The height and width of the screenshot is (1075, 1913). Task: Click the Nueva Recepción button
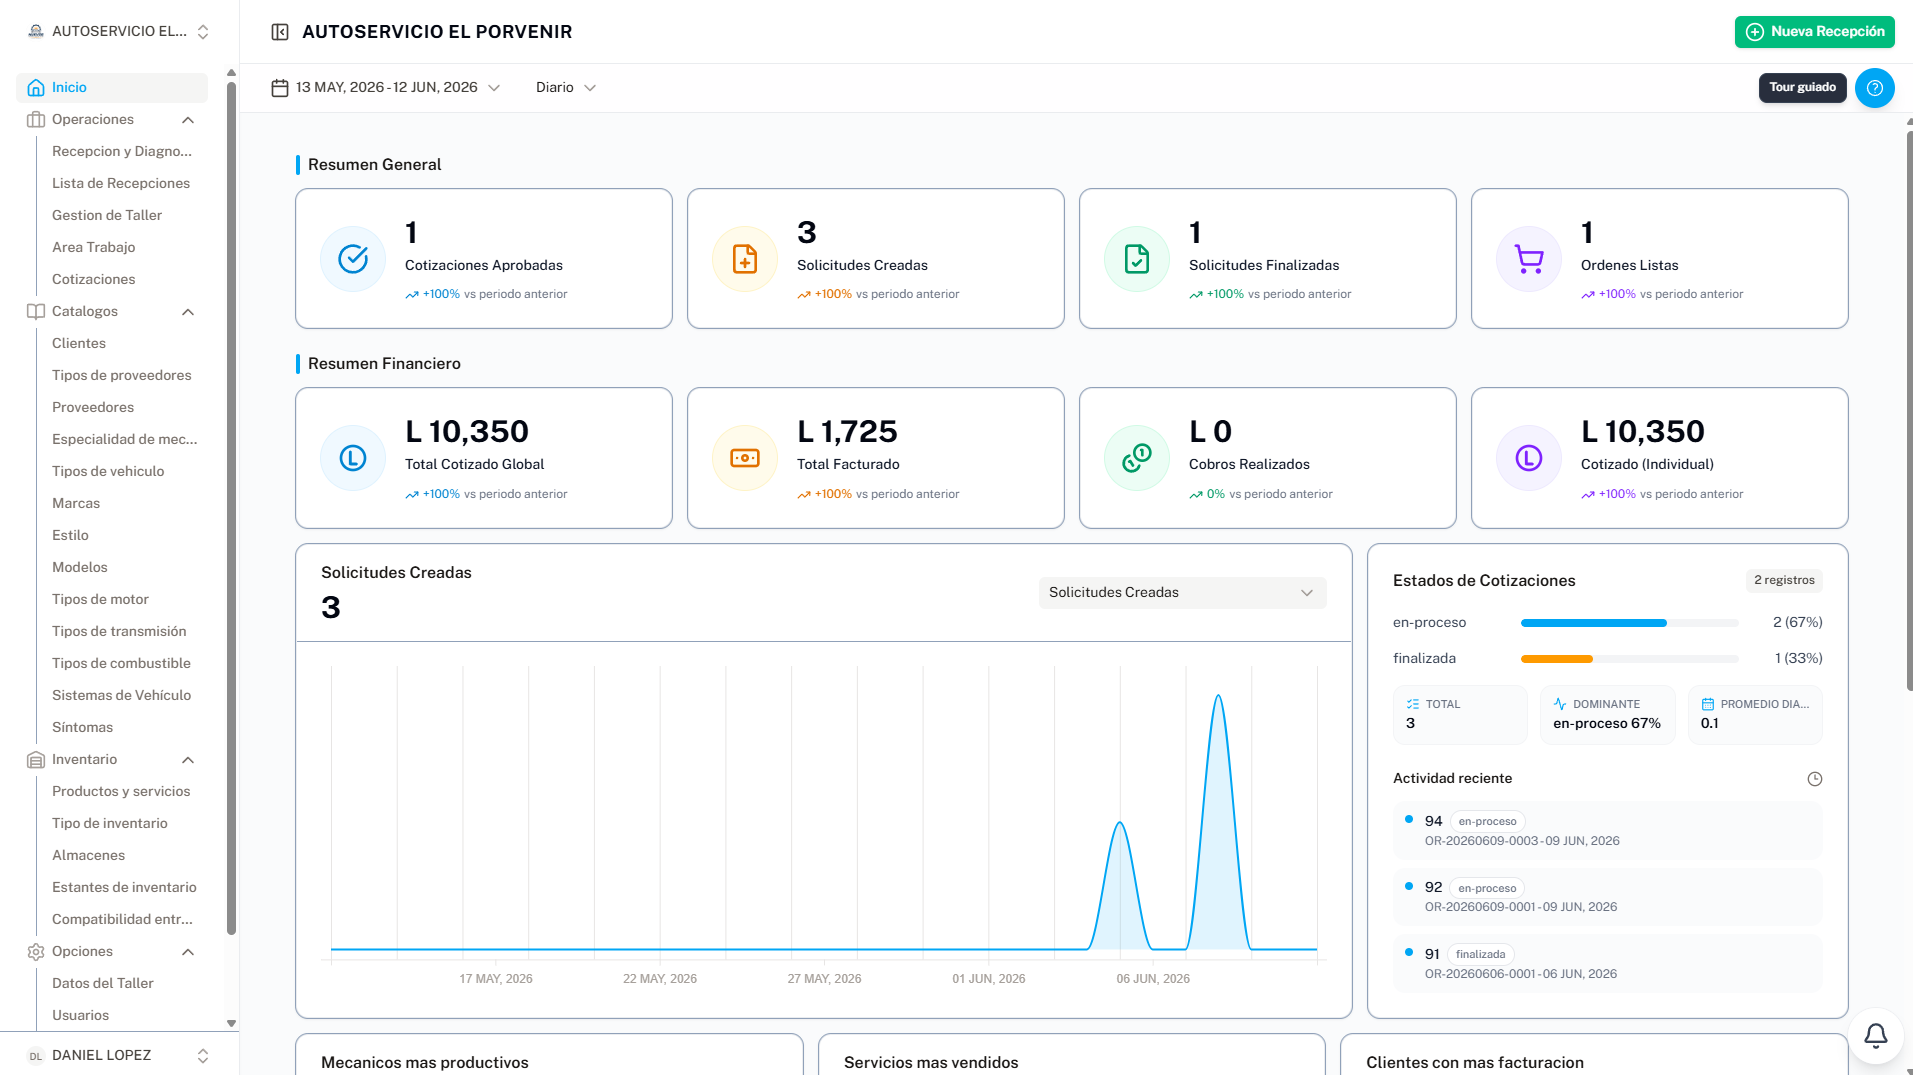pos(1814,32)
